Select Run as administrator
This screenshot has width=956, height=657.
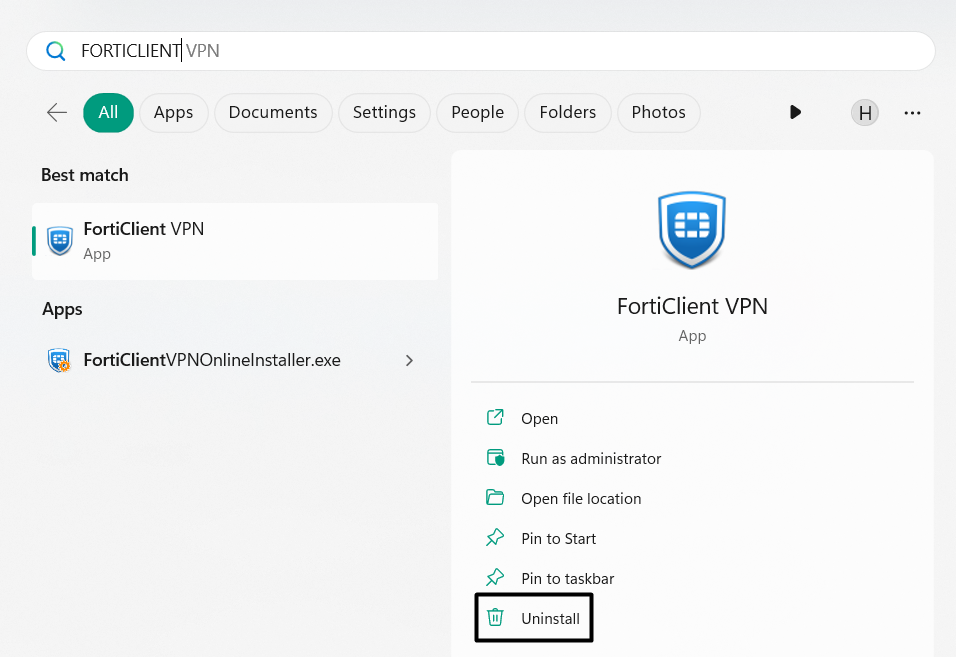(x=591, y=458)
